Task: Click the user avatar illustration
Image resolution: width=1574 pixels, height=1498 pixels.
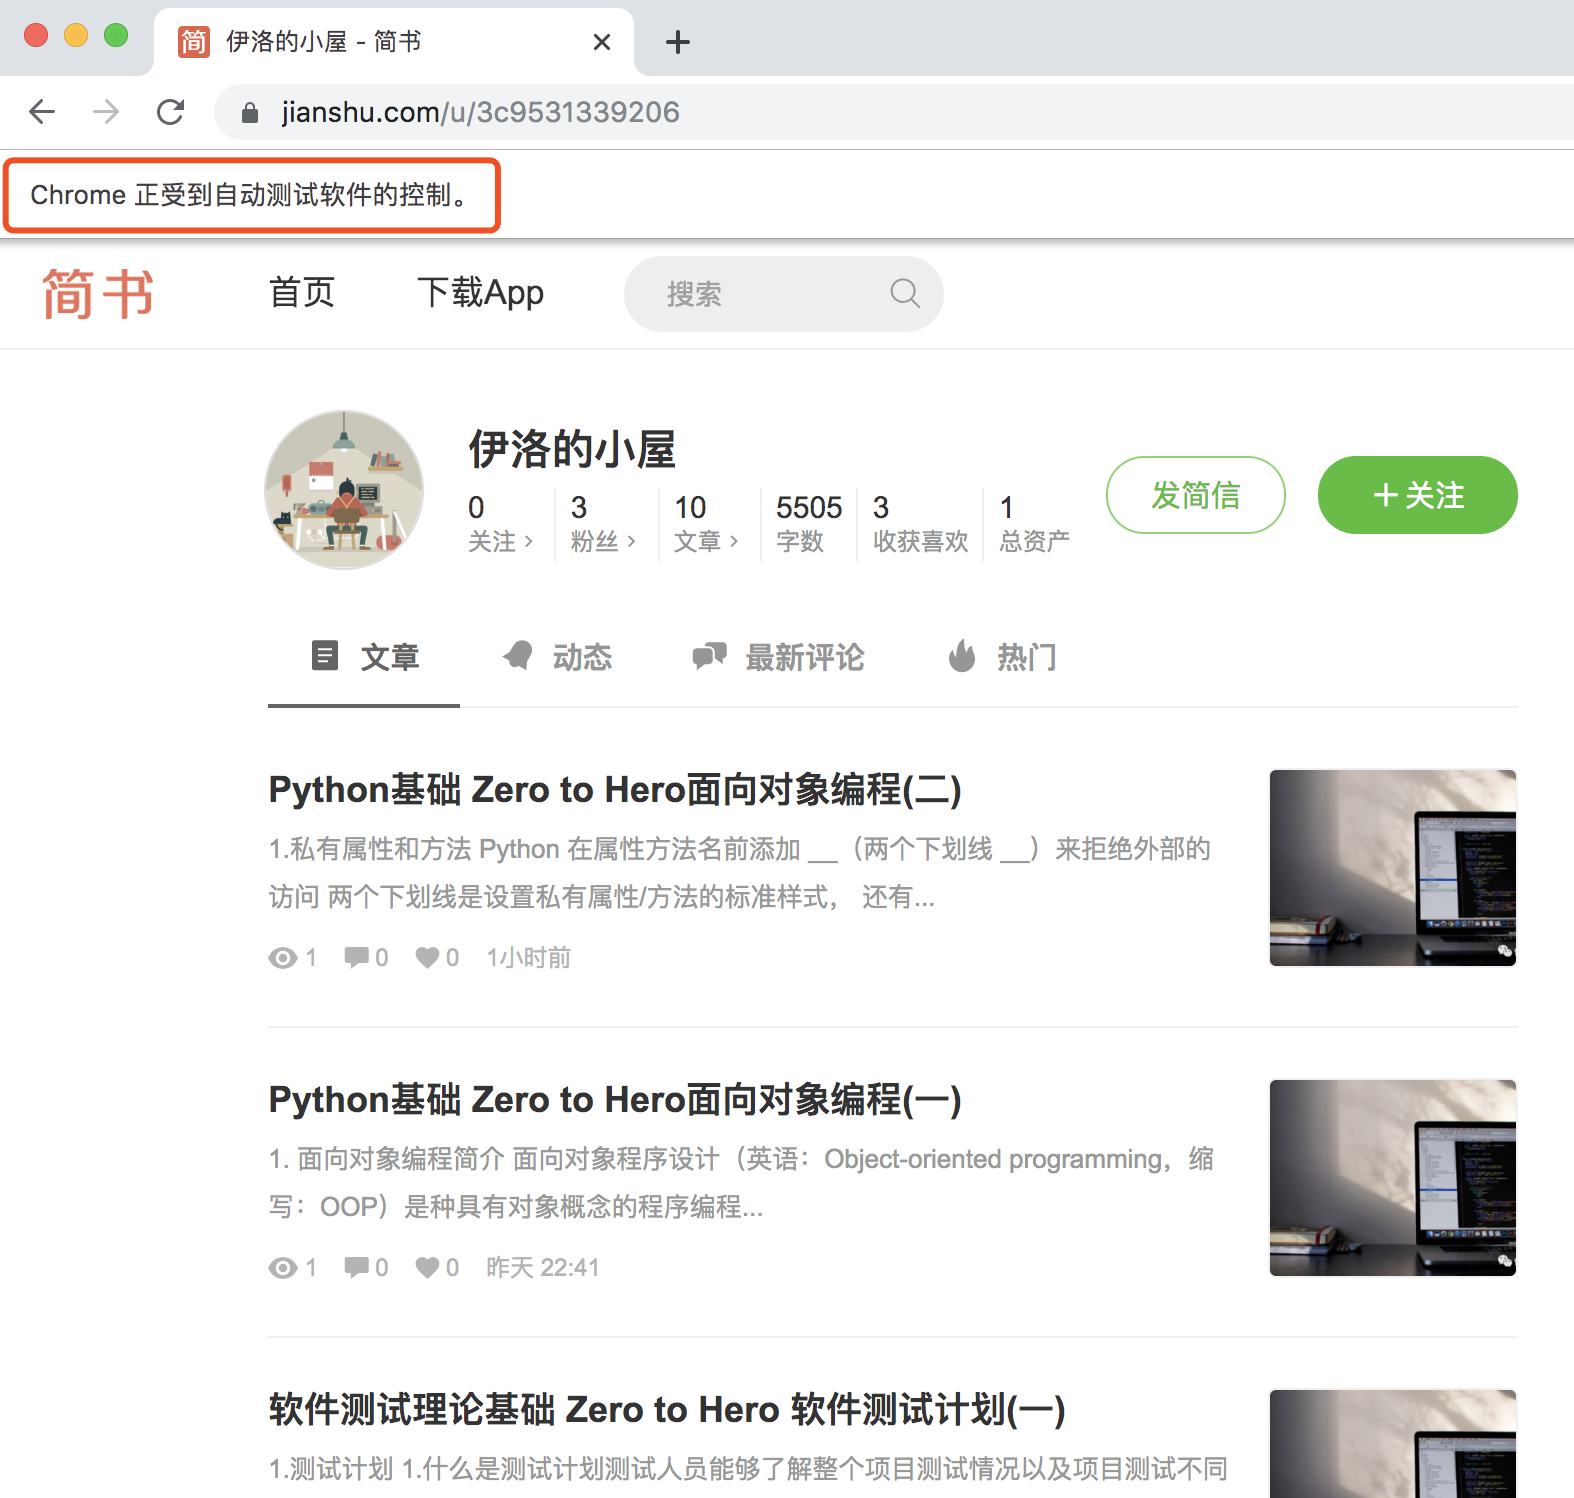Action: click(344, 490)
